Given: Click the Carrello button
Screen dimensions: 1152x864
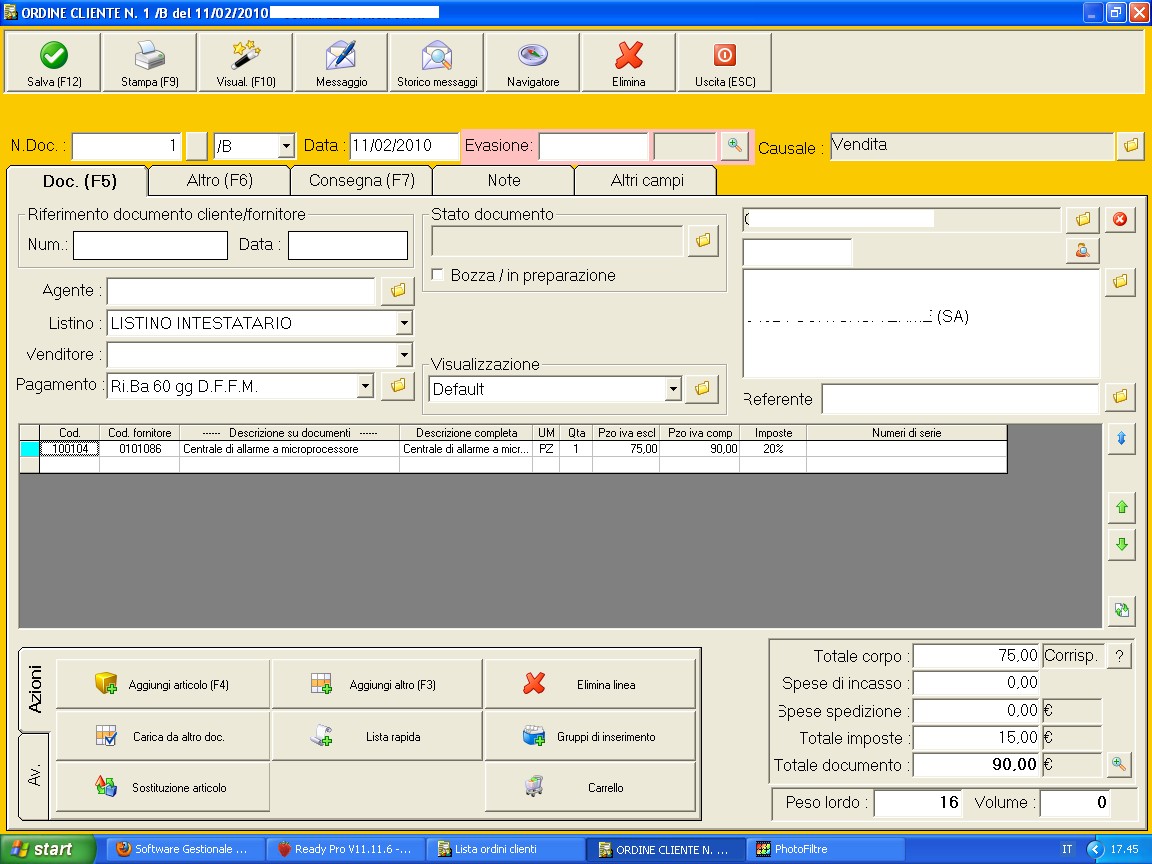Looking at the screenshot, I should (x=590, y=787).
